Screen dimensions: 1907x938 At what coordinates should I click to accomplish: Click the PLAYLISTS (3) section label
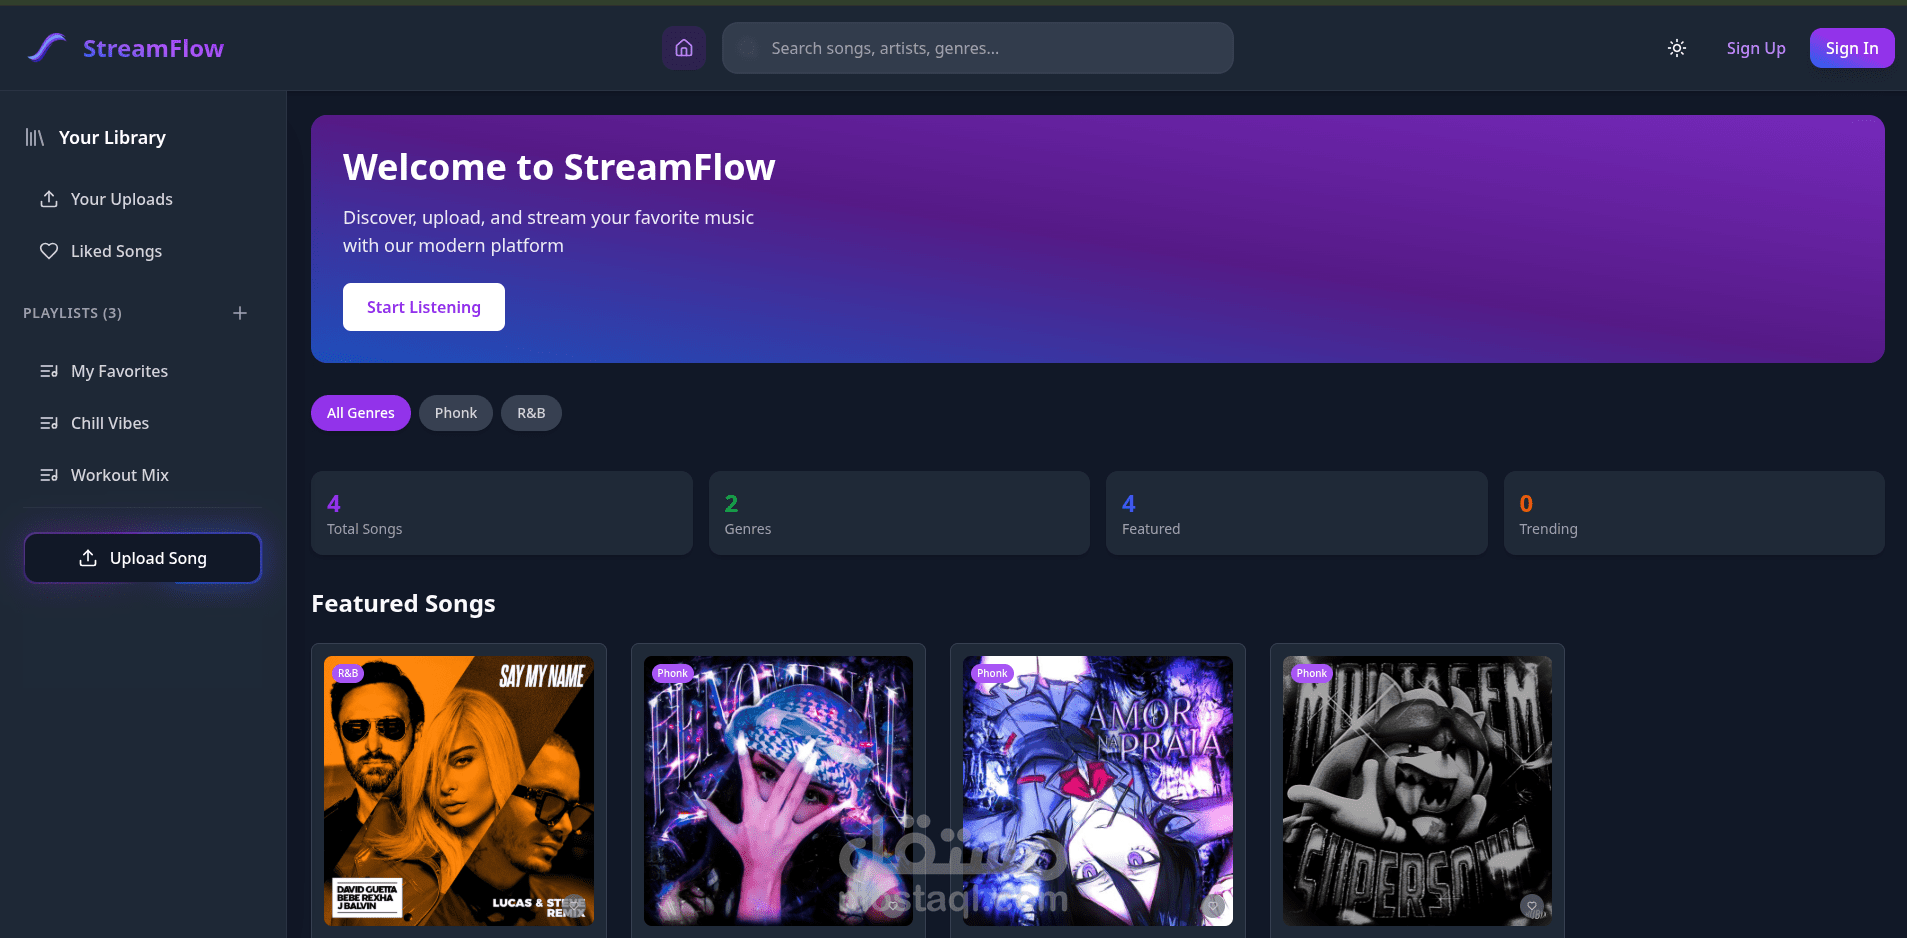coord(72,313)
